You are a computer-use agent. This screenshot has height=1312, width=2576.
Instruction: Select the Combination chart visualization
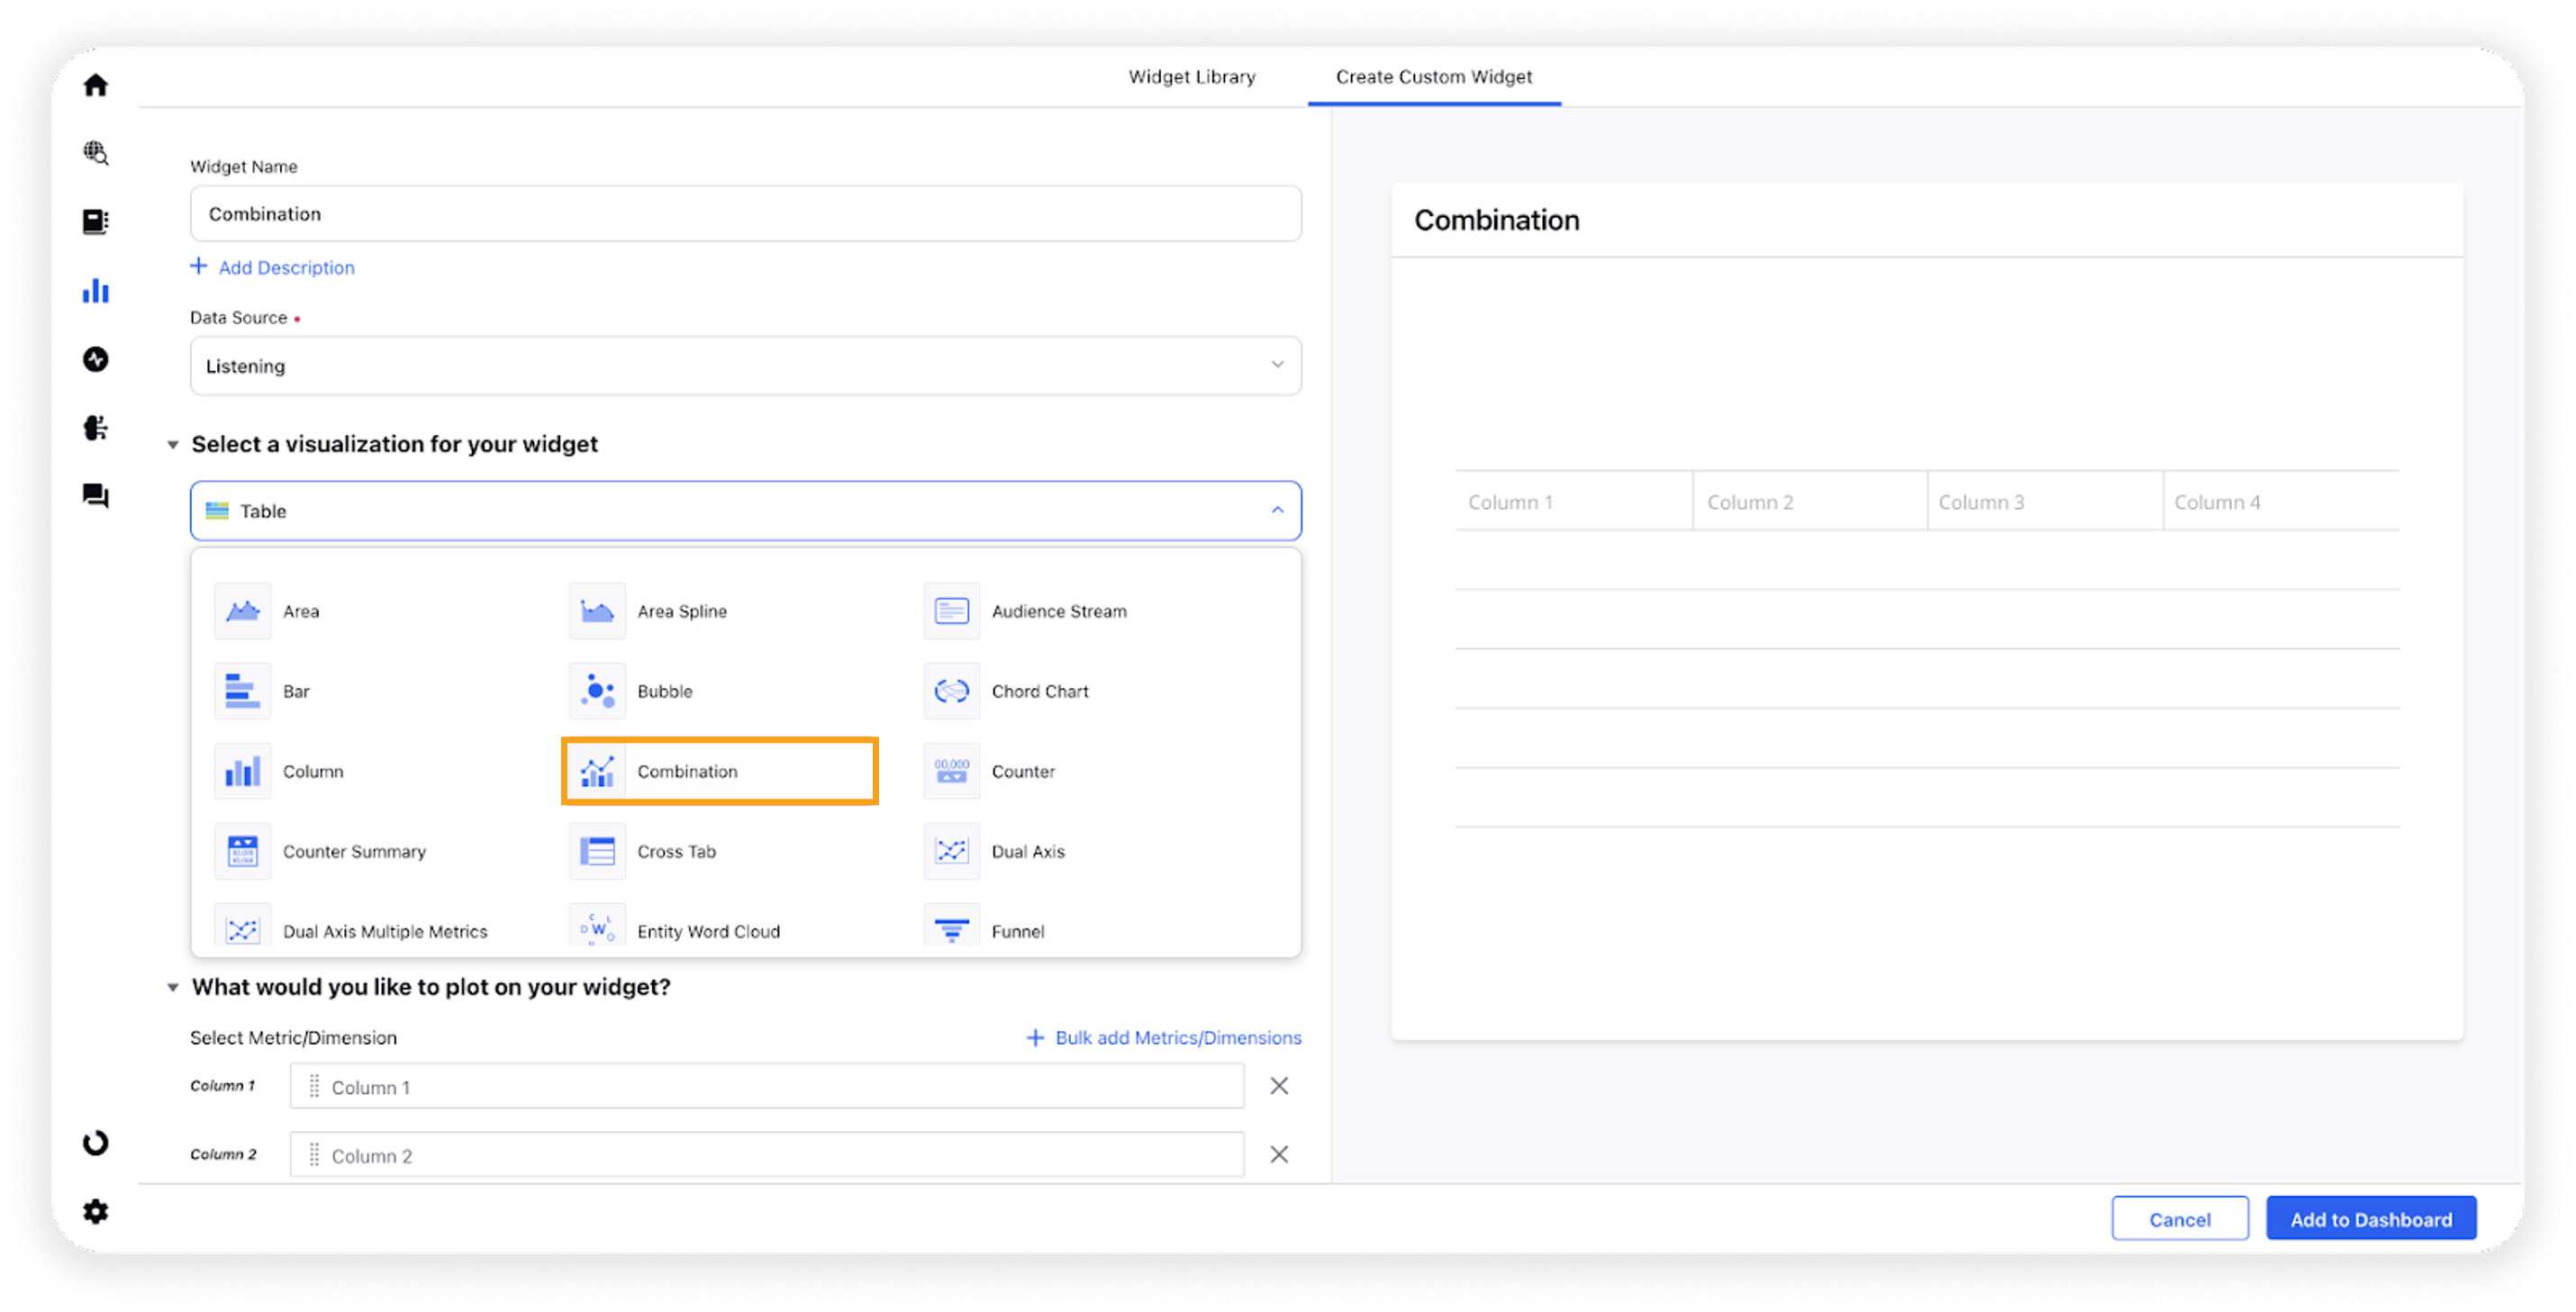[720, 771]
